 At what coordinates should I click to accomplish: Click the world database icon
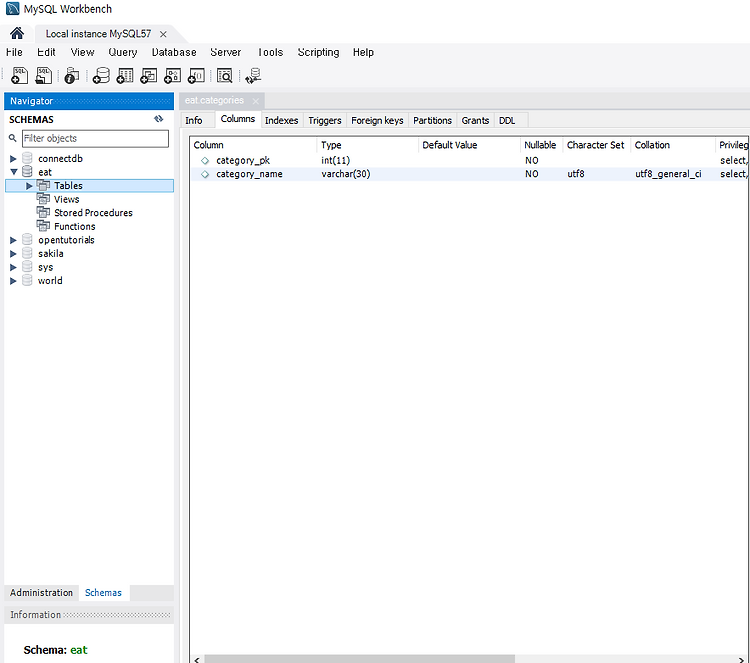click(x=27, y=280)
